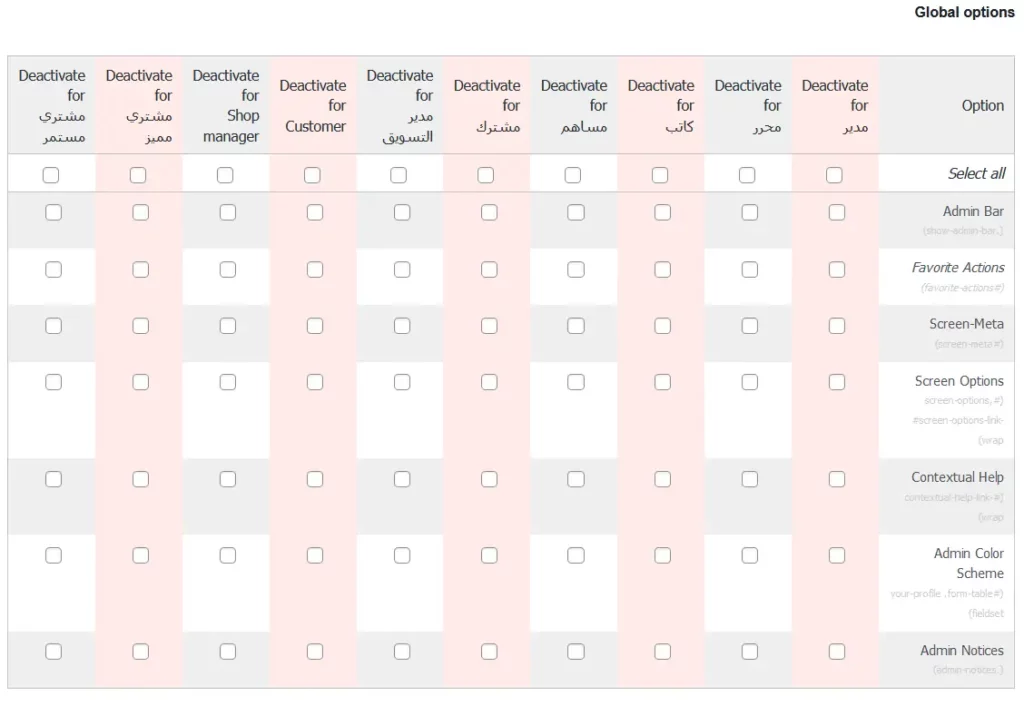Image resolution: width=1024 pixels, height=706 pixels.
Task: Tick Select all for مدير column
Action: coord(834,175)
